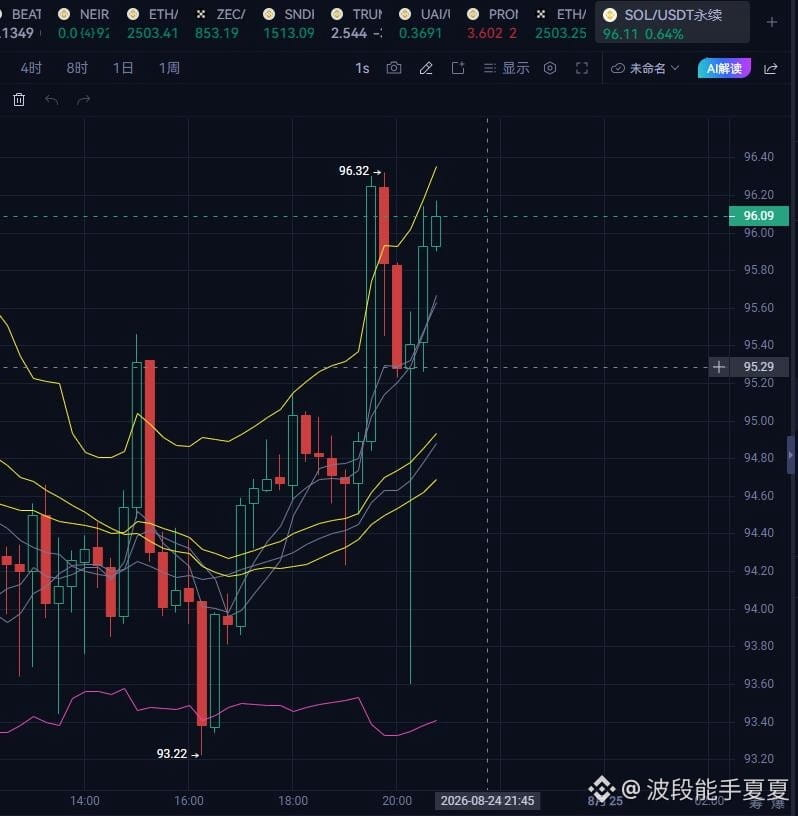
Task: Open the AI解读 analysis button
Action: coord(724,68)
